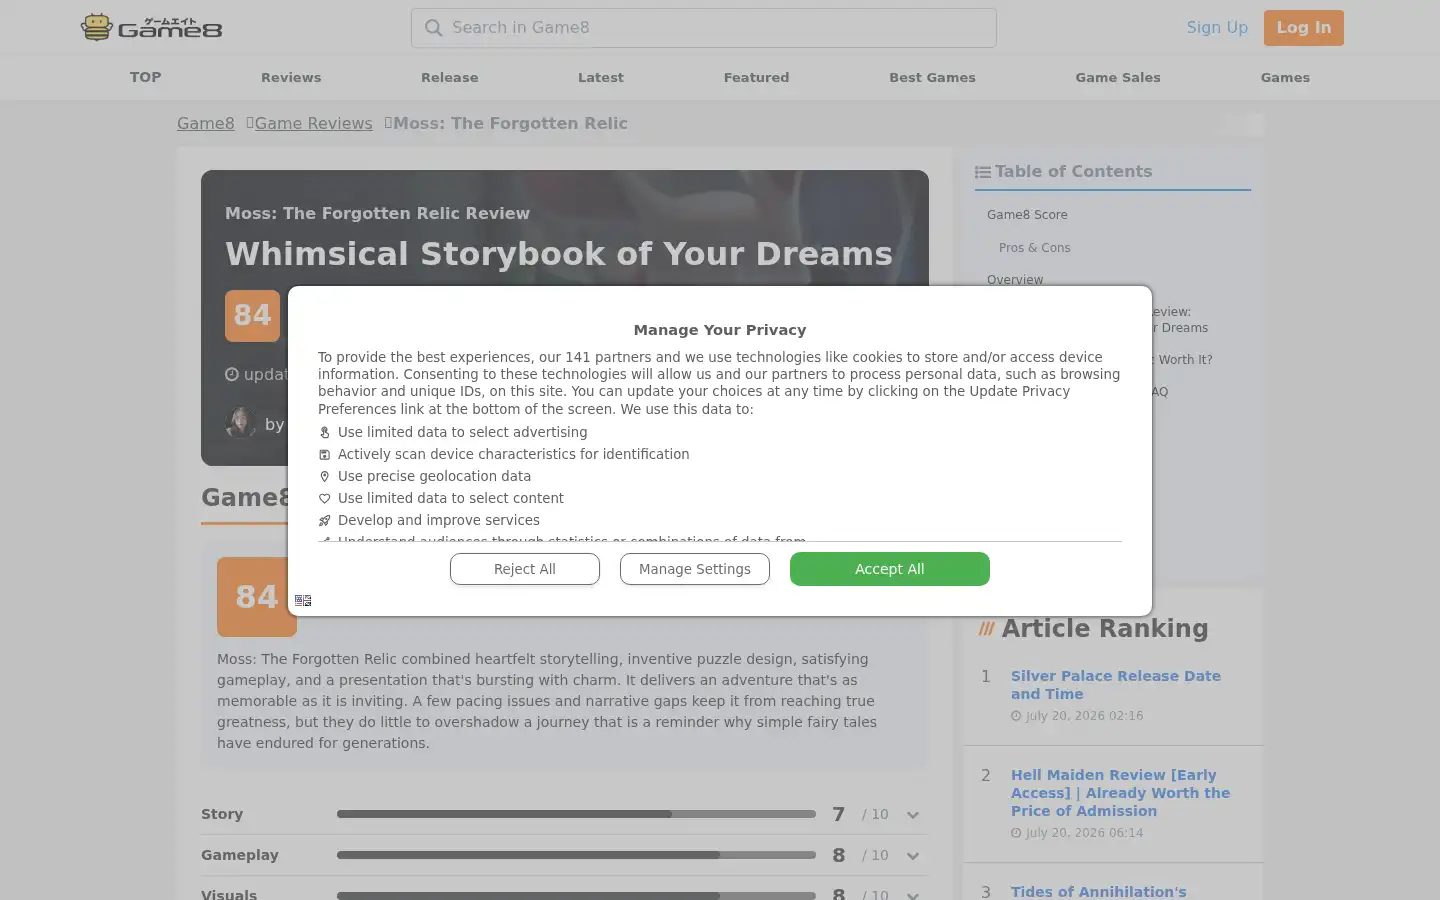Open the Release menu item

tap(450, 77)
